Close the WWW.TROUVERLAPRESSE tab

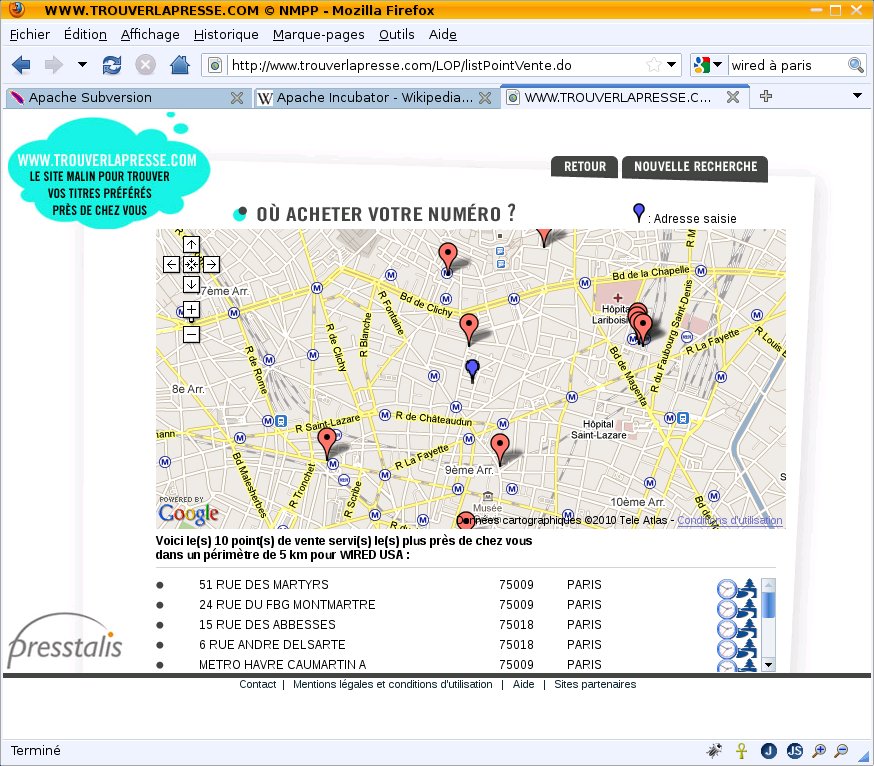click(x=733, y=97)
